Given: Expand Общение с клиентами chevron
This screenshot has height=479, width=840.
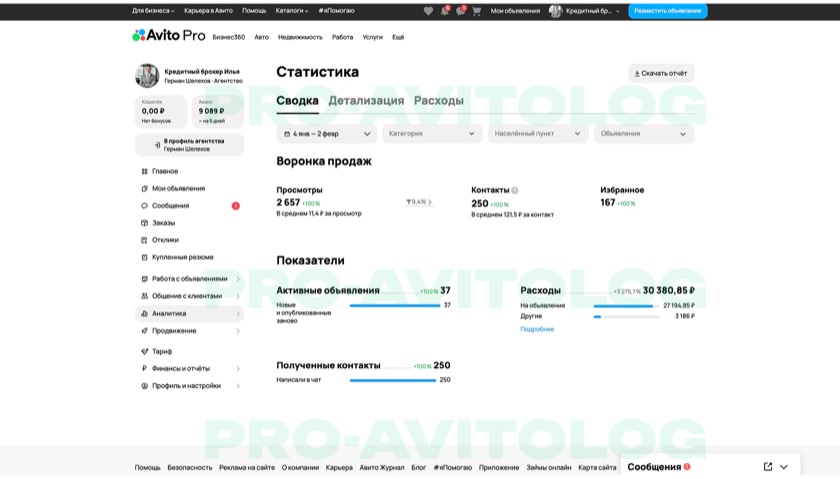Looking at the screenshot, I should pos(238,296).
